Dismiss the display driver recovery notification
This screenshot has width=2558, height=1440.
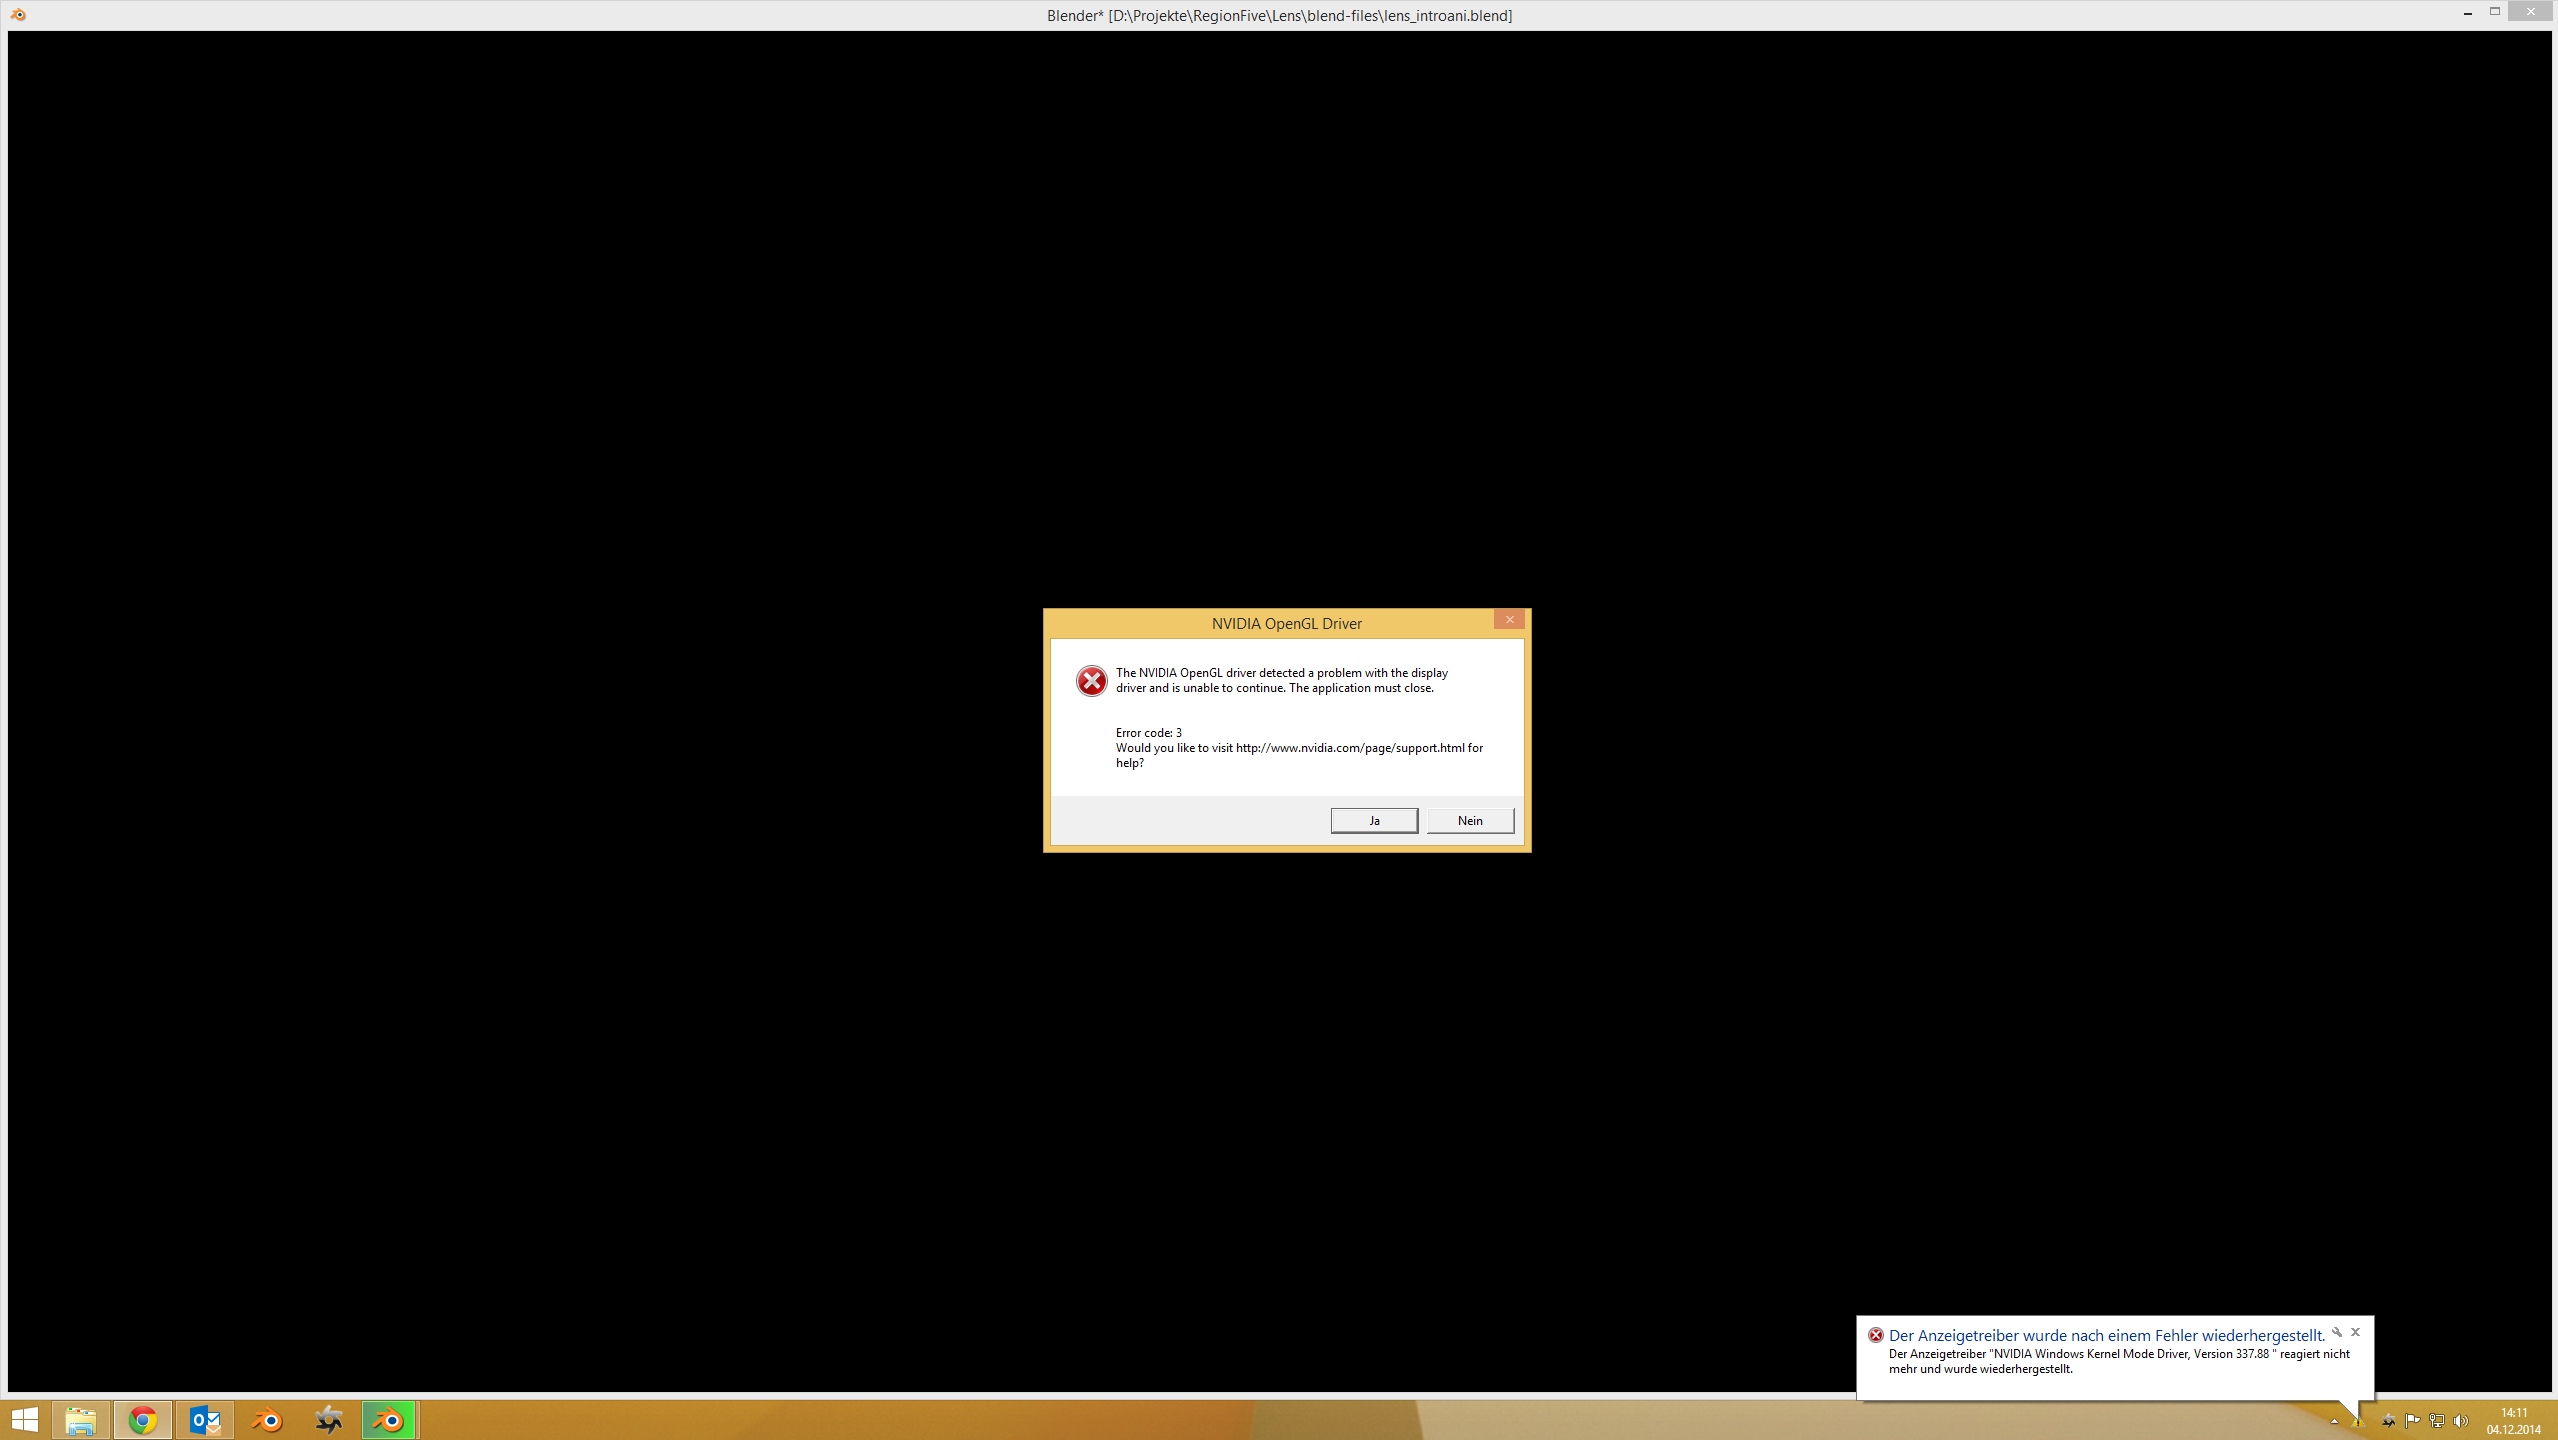click(2355, 1332)
